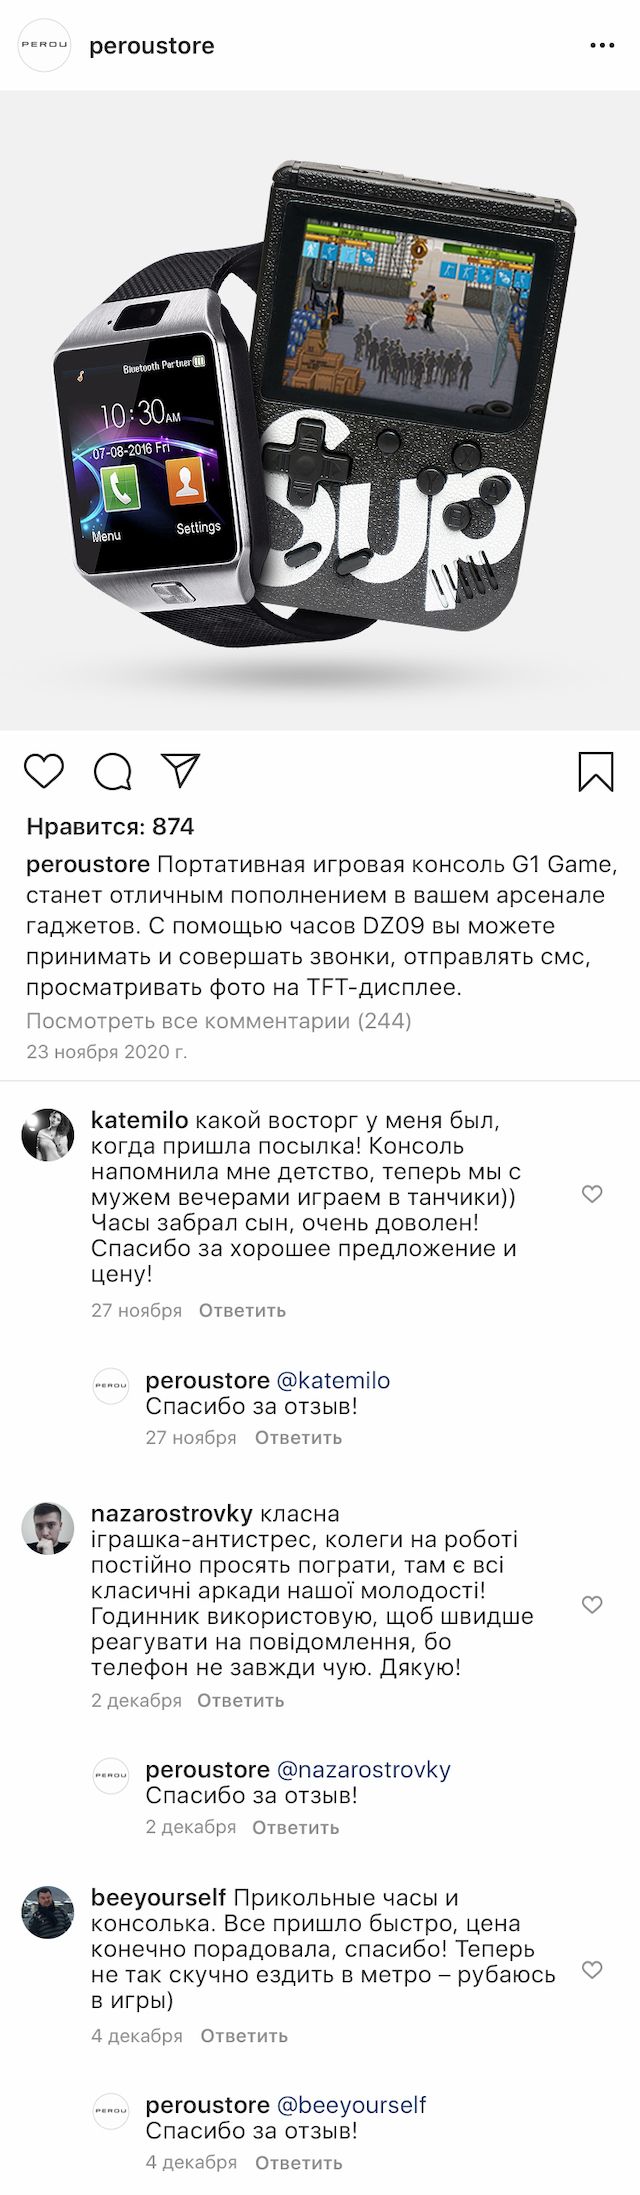View the smartwatch and console post image
Screen dimensions: 640x2195
(x=320, y=410)
